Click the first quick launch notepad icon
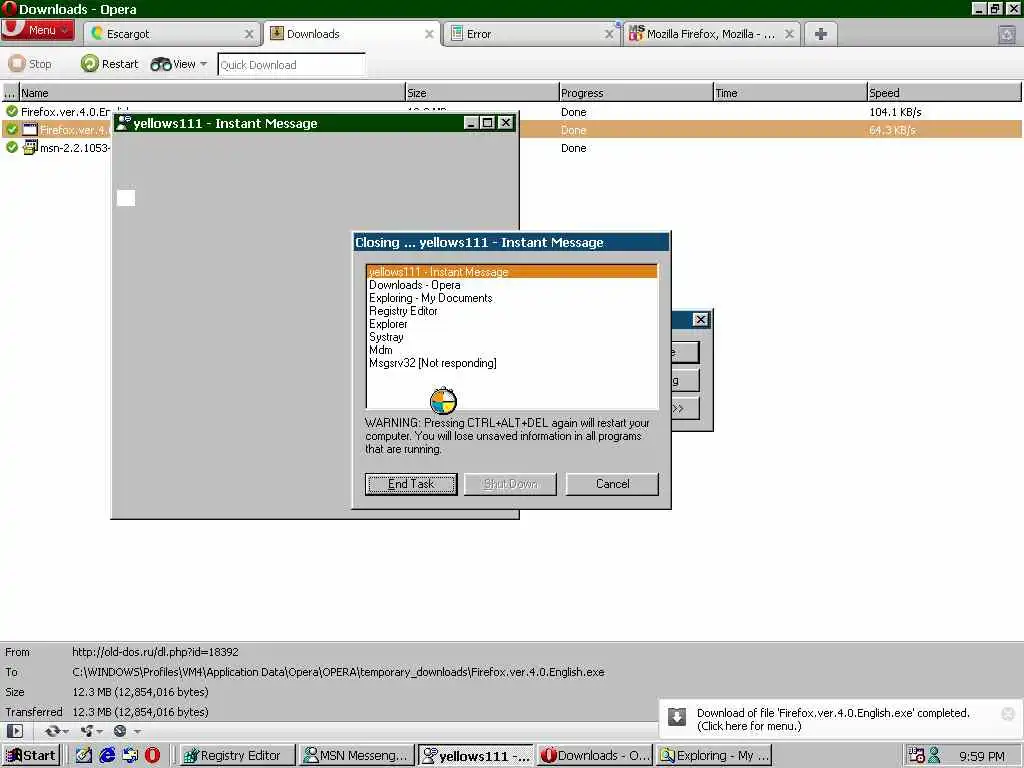This screenshot has height=768, width=1024. [84, 756]
